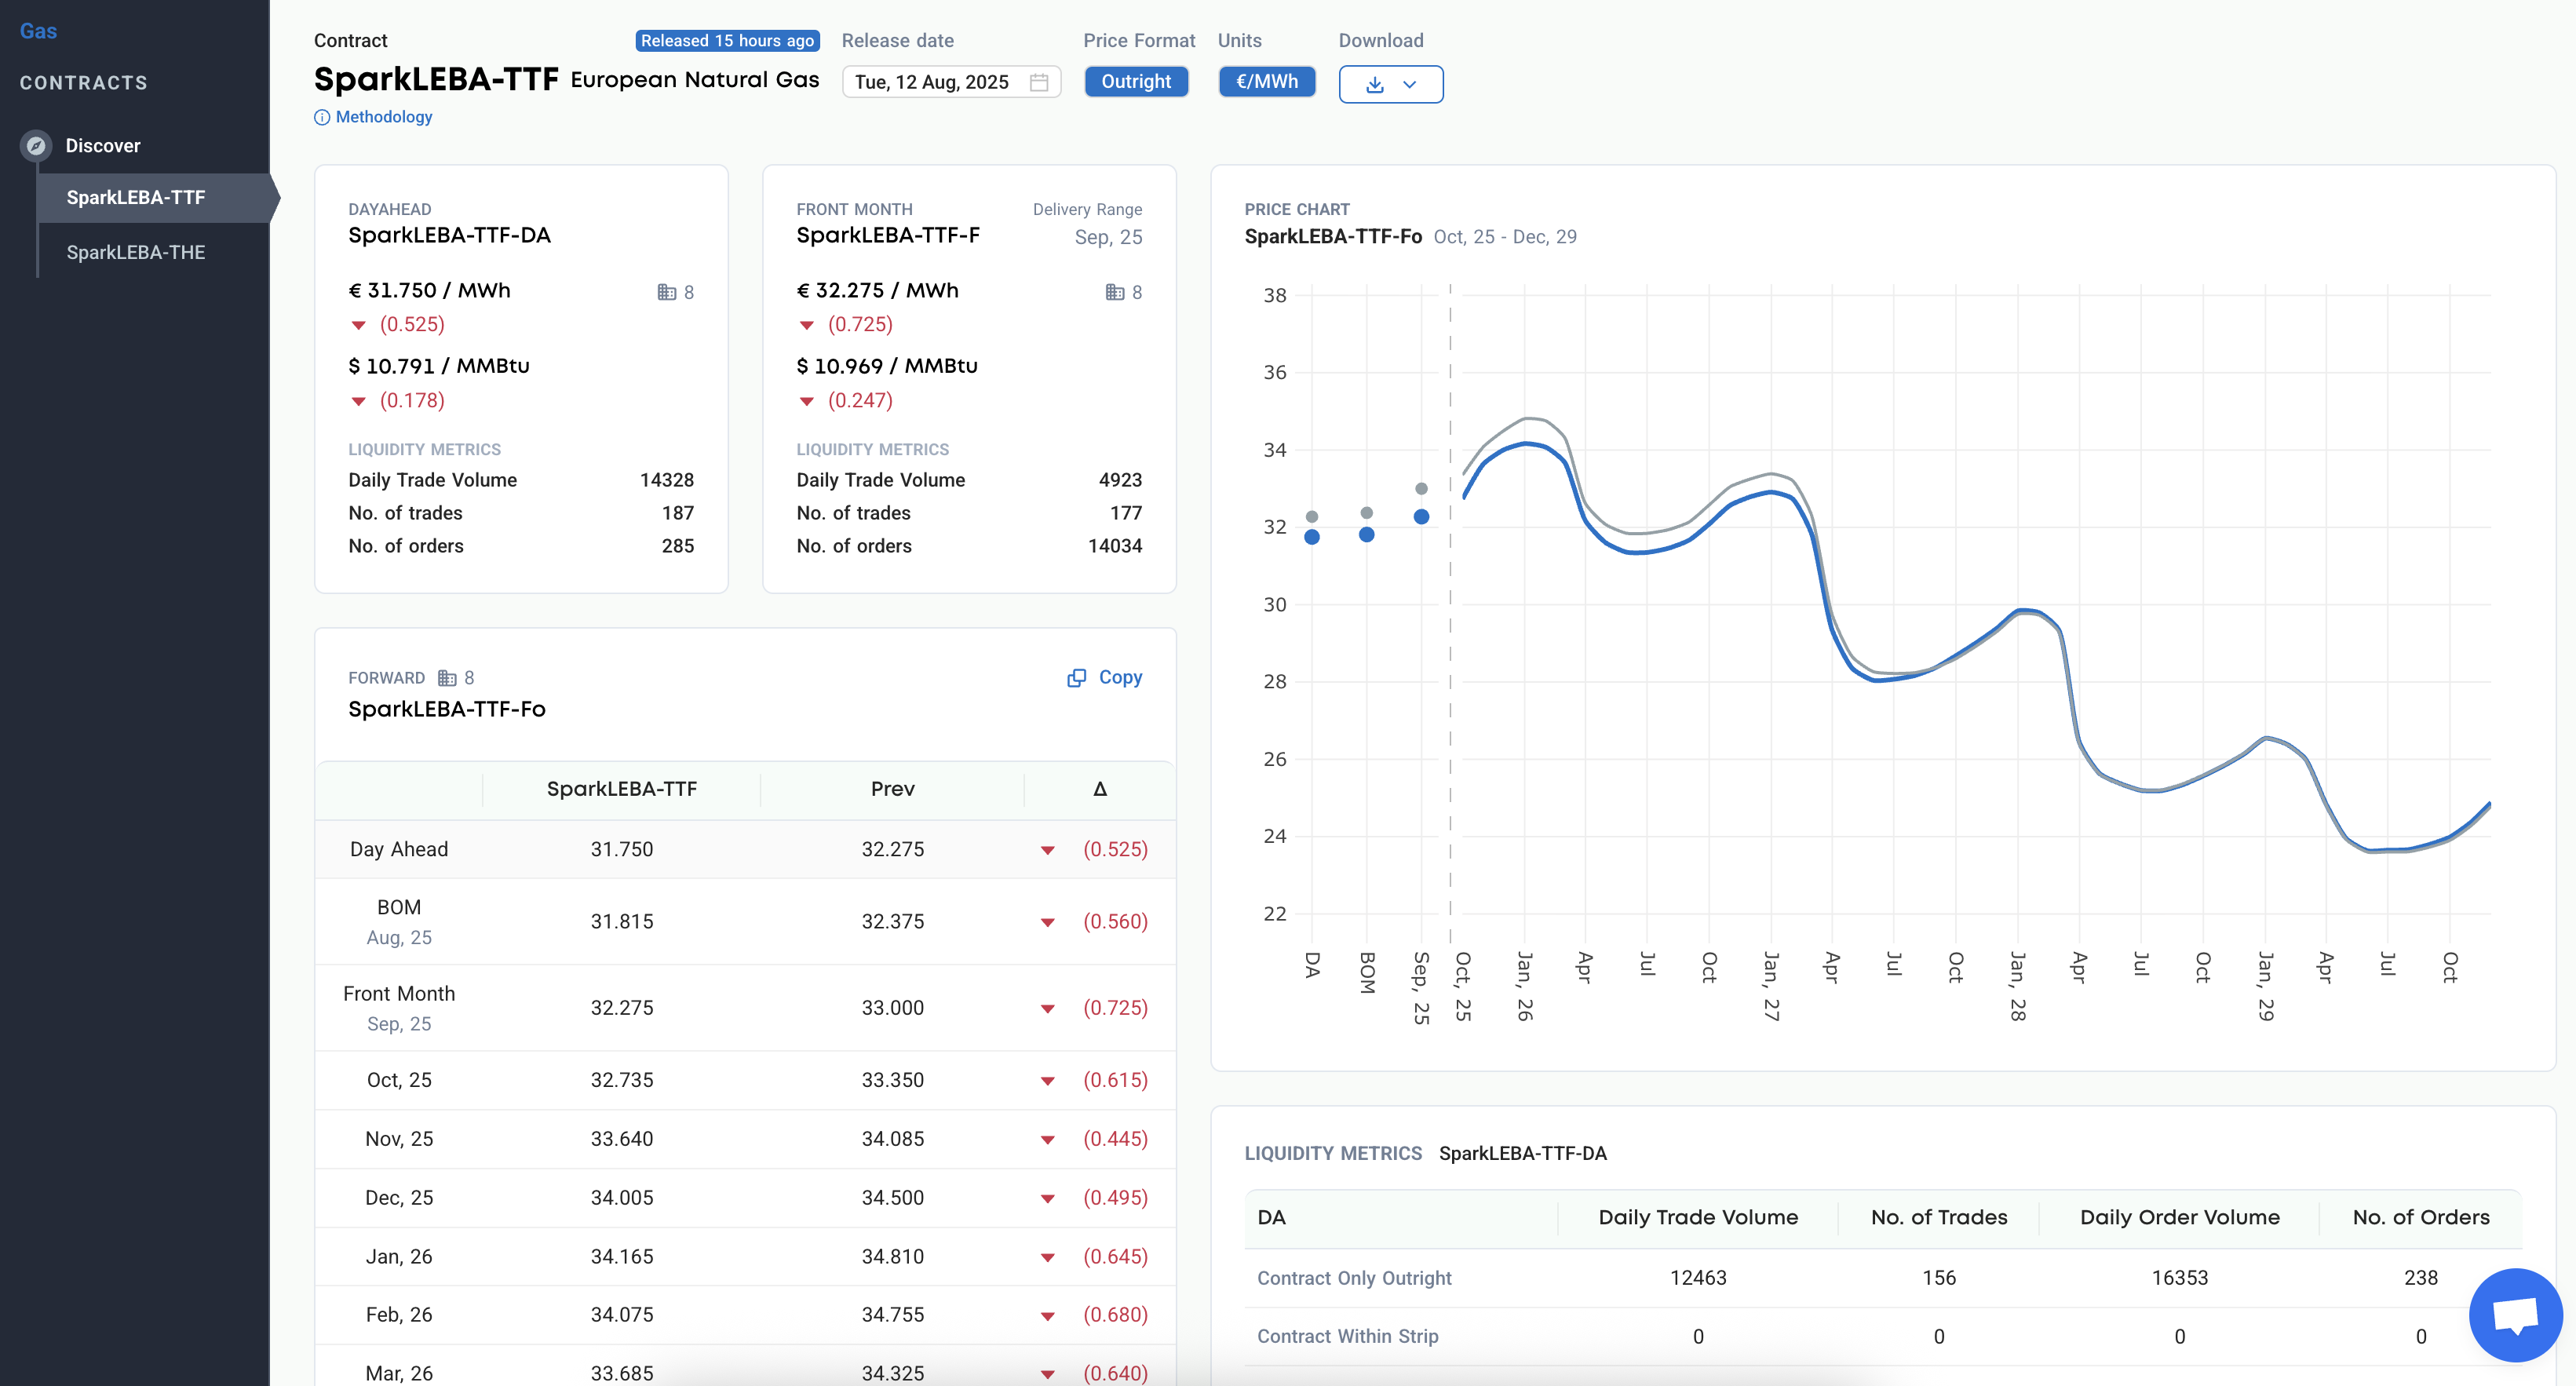Click the download arrow icon
The width and height of the screenshot is (2576, 1386).
click(1375, 85)
